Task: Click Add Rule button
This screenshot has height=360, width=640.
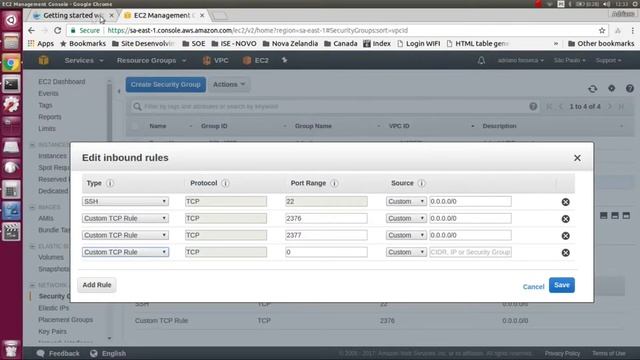Action: [97, 285]
